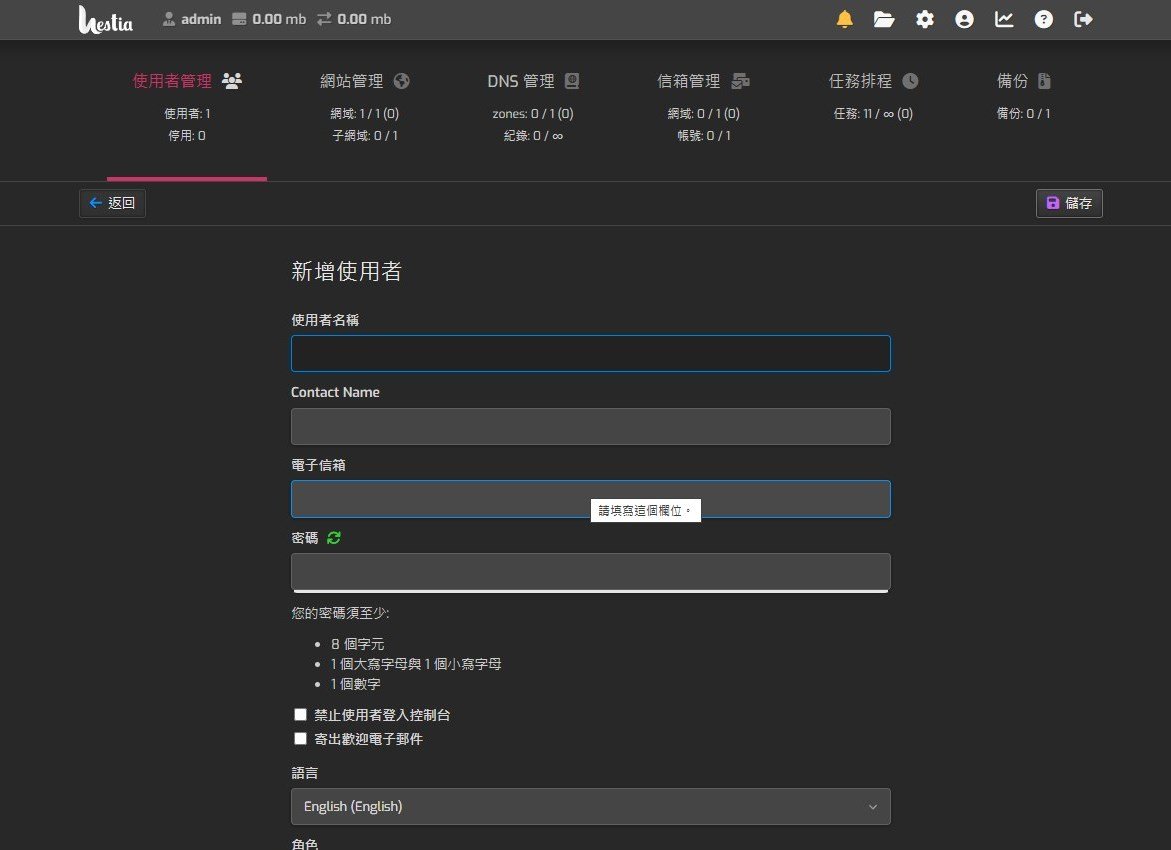Click the clock icon beside 任務排程
This screenshot has width=1171, height=850.
[x=910, y=81]
